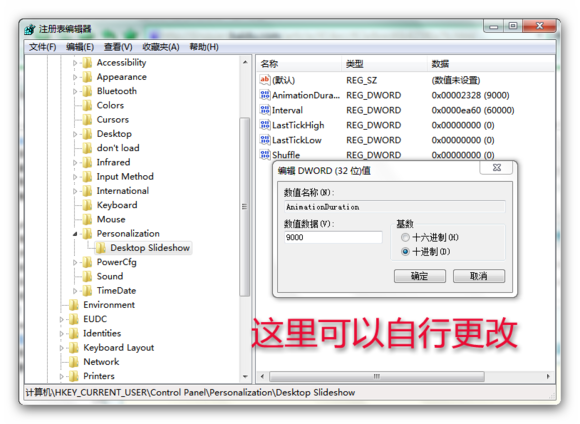Viewport: 580px width, 424px height.
Task: Click the Appearance folder icon
Action: click(87, 77)
